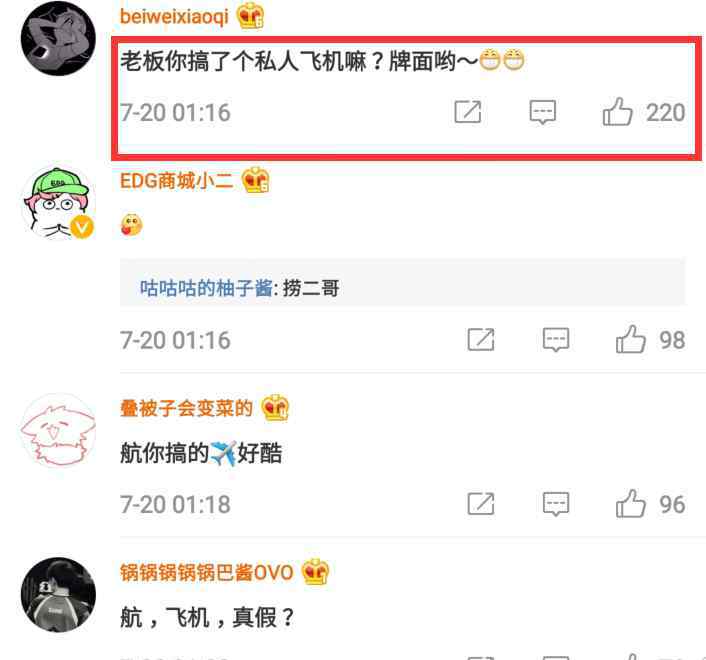Image resolution: width=706 pixels, height=660 pixels.
Task: Repost beiweixiaoqi's comment using share icon
Action: [x=468, y=112]
